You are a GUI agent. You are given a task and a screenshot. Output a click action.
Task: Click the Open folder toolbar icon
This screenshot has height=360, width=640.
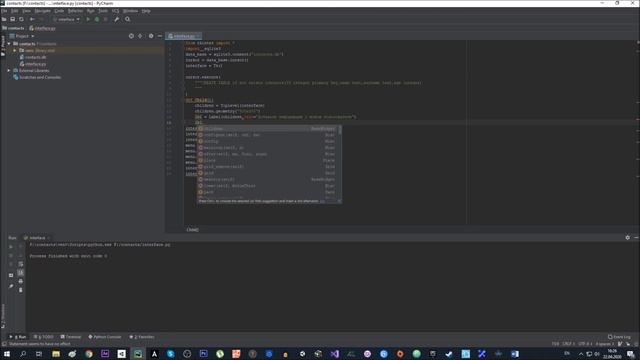(4, 19)
